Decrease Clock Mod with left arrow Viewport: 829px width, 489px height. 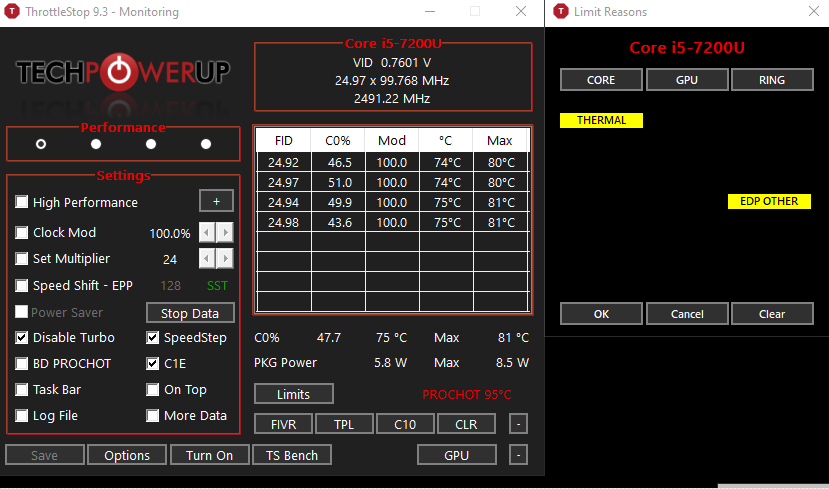point(207,232)
